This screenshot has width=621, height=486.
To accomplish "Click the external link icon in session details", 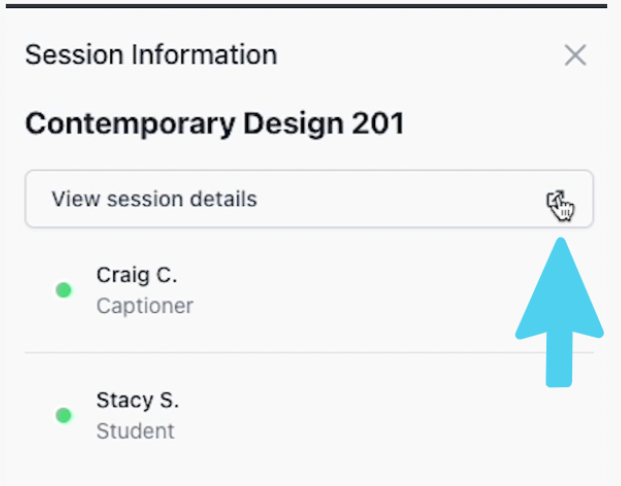I will click(x=556, y=199).
